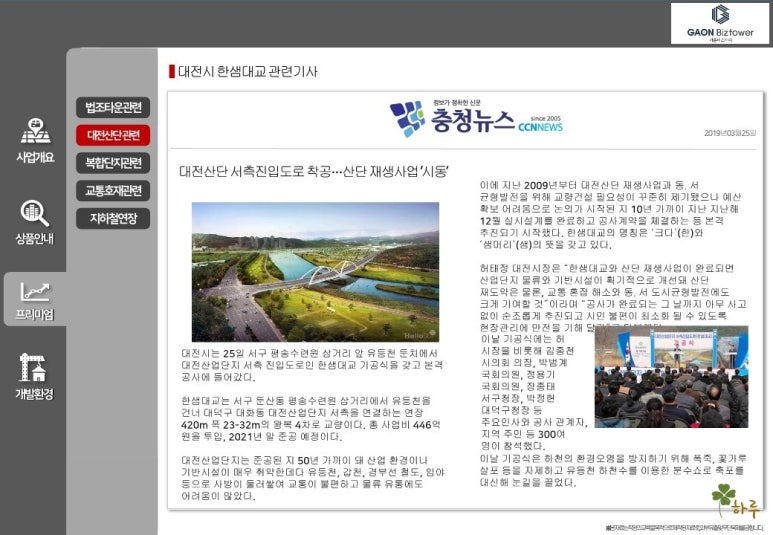Click the 충청뉴스 CCNNEWS logo
773x535 pixels.
(x=476, y=119)
